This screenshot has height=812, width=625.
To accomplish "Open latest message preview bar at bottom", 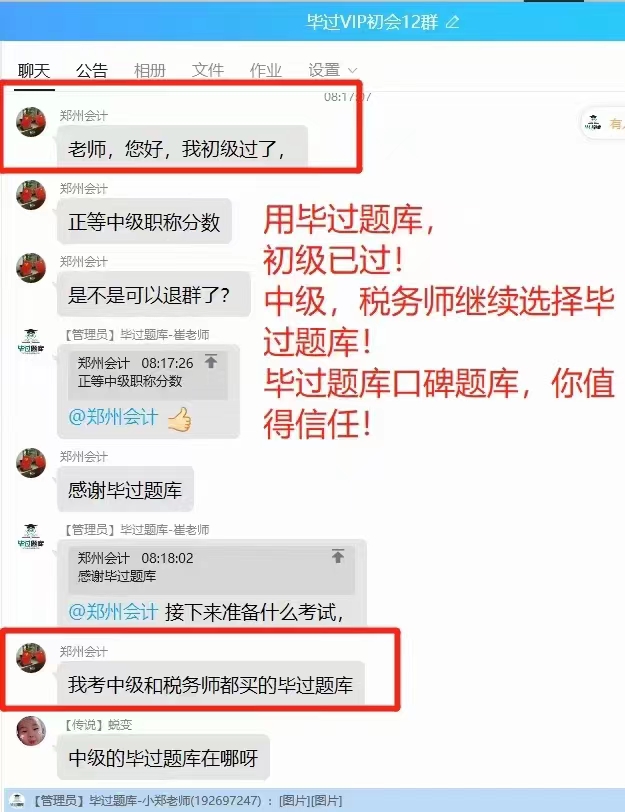I will 312,800.
